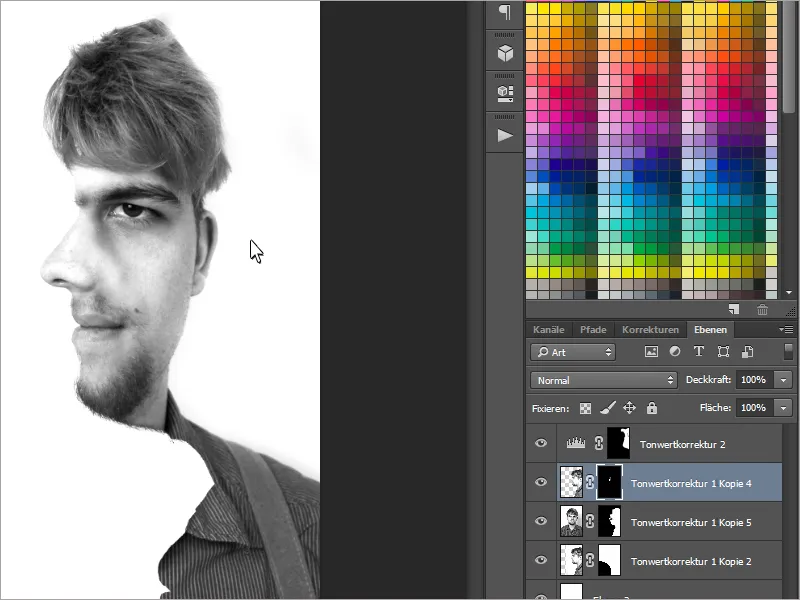The height and width of the screenshot is (600, 800).
Task: Filter layers by pixel layer icon
Action: [651, 352]
